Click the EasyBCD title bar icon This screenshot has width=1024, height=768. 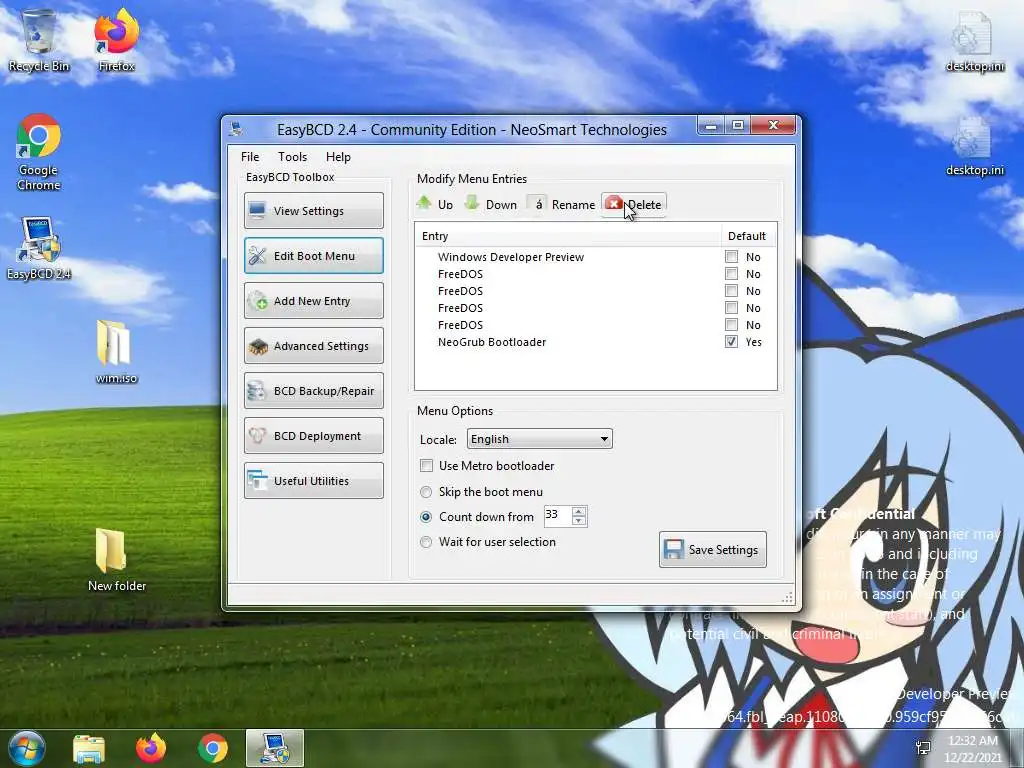click(x=236, y=129)
